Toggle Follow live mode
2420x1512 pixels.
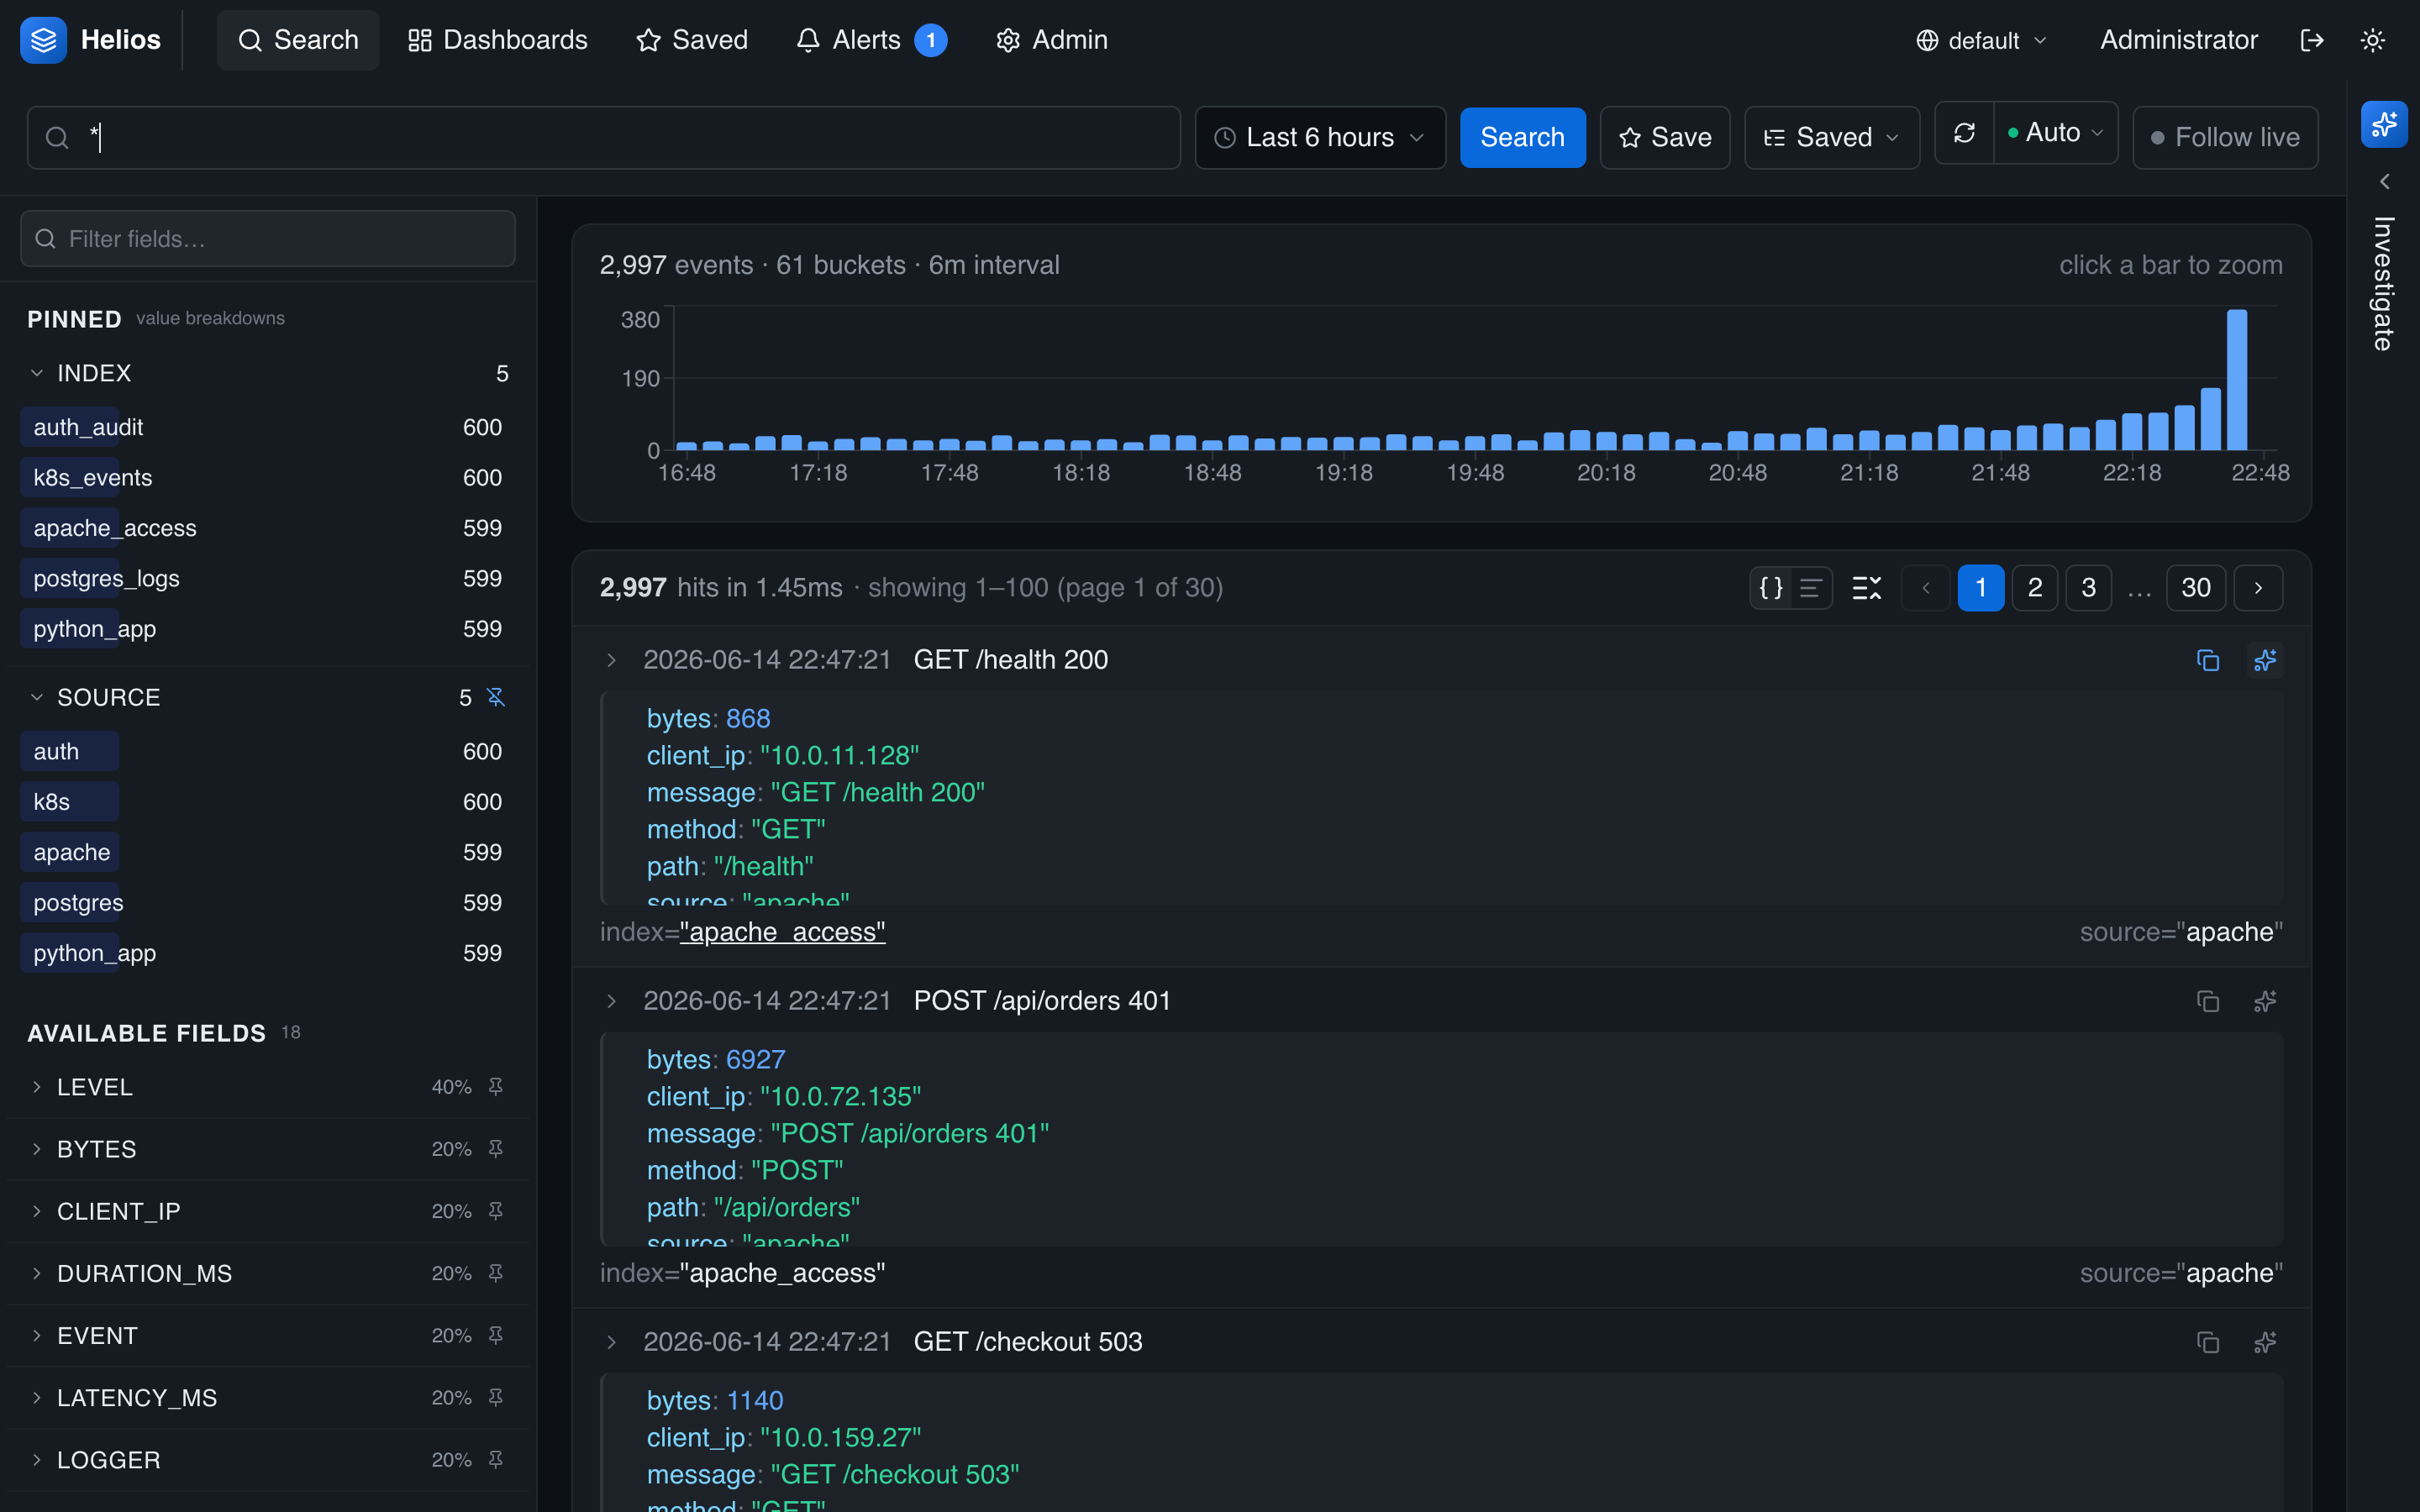point(2225,138)
